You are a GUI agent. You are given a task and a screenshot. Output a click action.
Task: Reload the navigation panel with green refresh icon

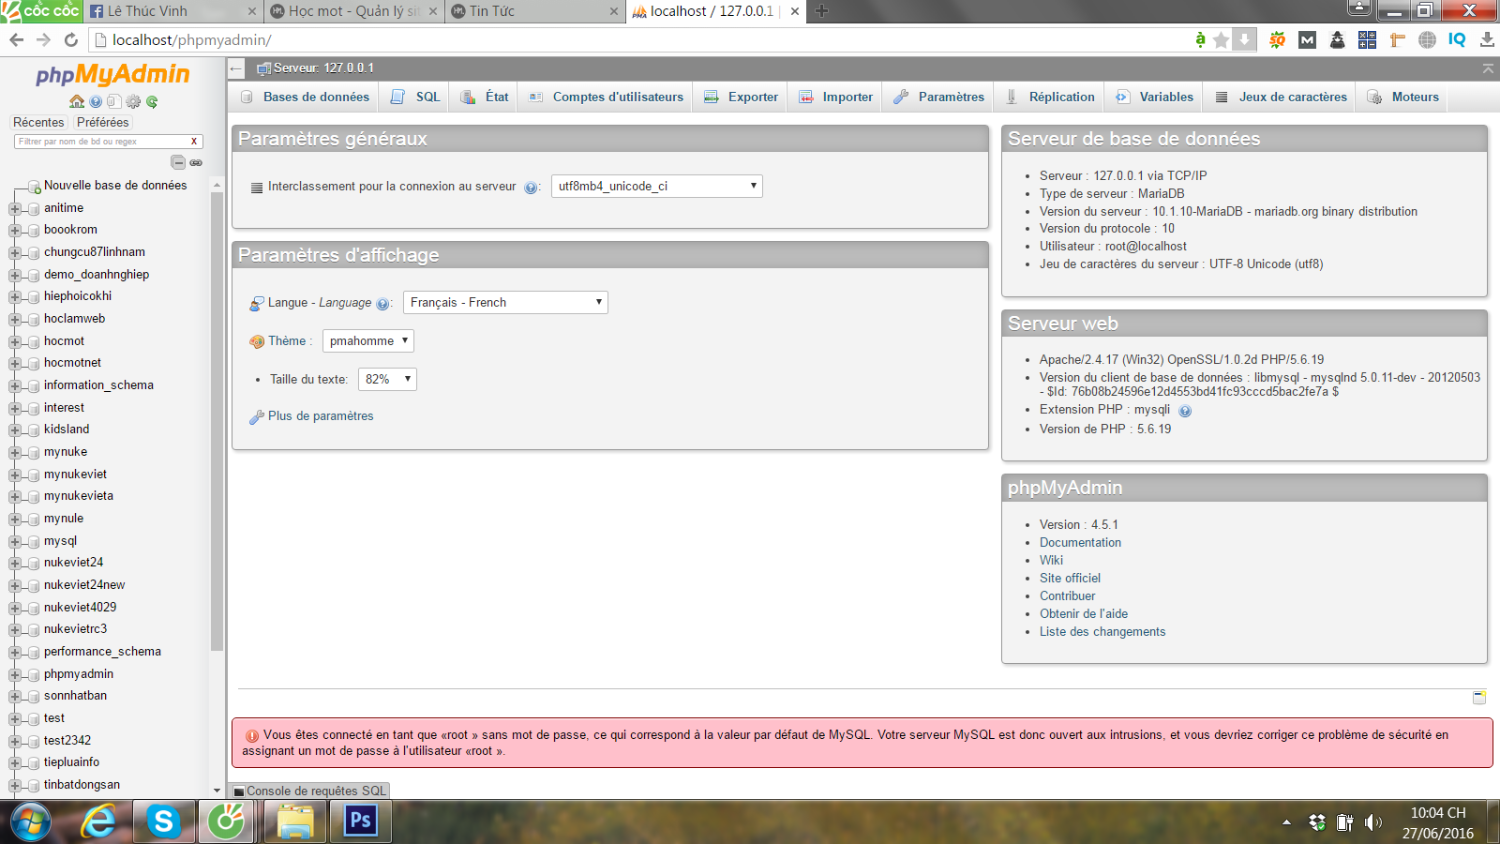(x=152, y=102)
